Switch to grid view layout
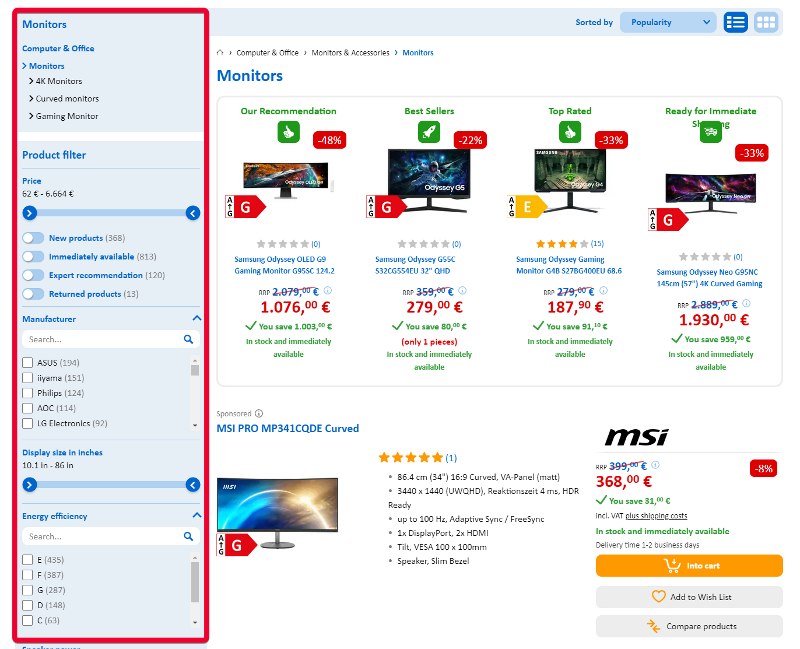The width and height of the screenshot is (800, 649). click(766, 22)
